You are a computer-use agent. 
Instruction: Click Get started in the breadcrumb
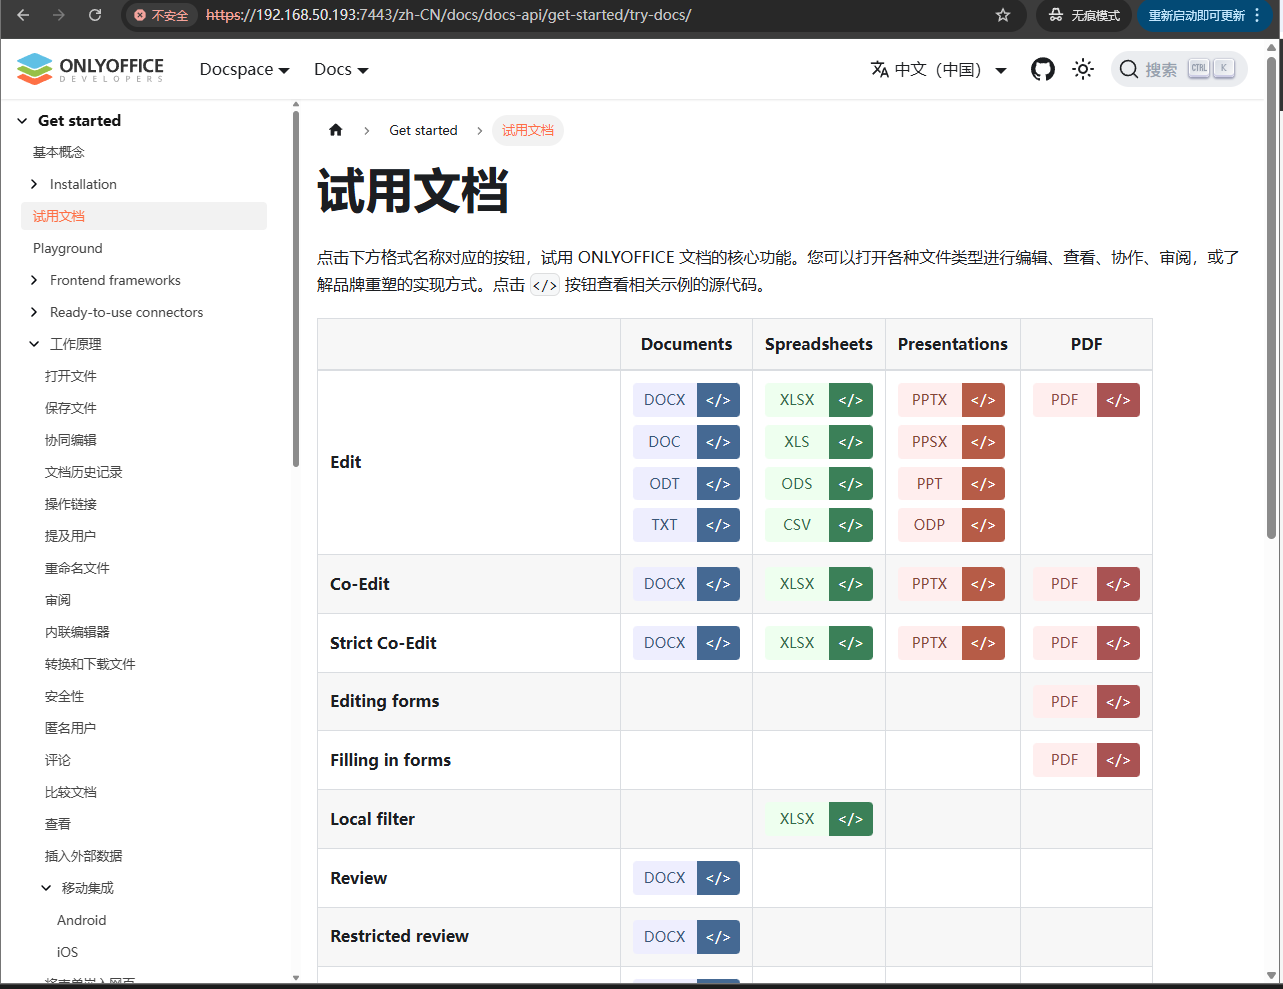tap(423, 130)
